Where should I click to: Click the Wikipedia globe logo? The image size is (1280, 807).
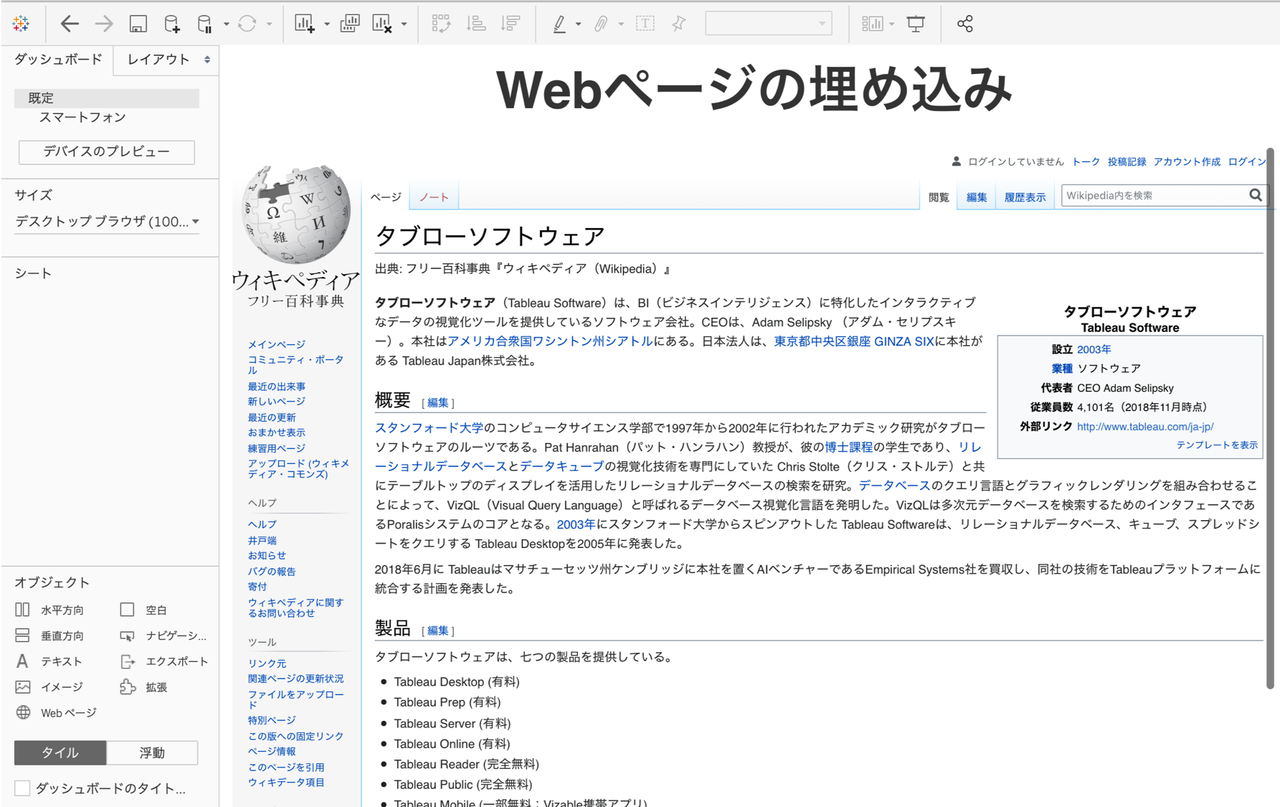coord(296,217)
